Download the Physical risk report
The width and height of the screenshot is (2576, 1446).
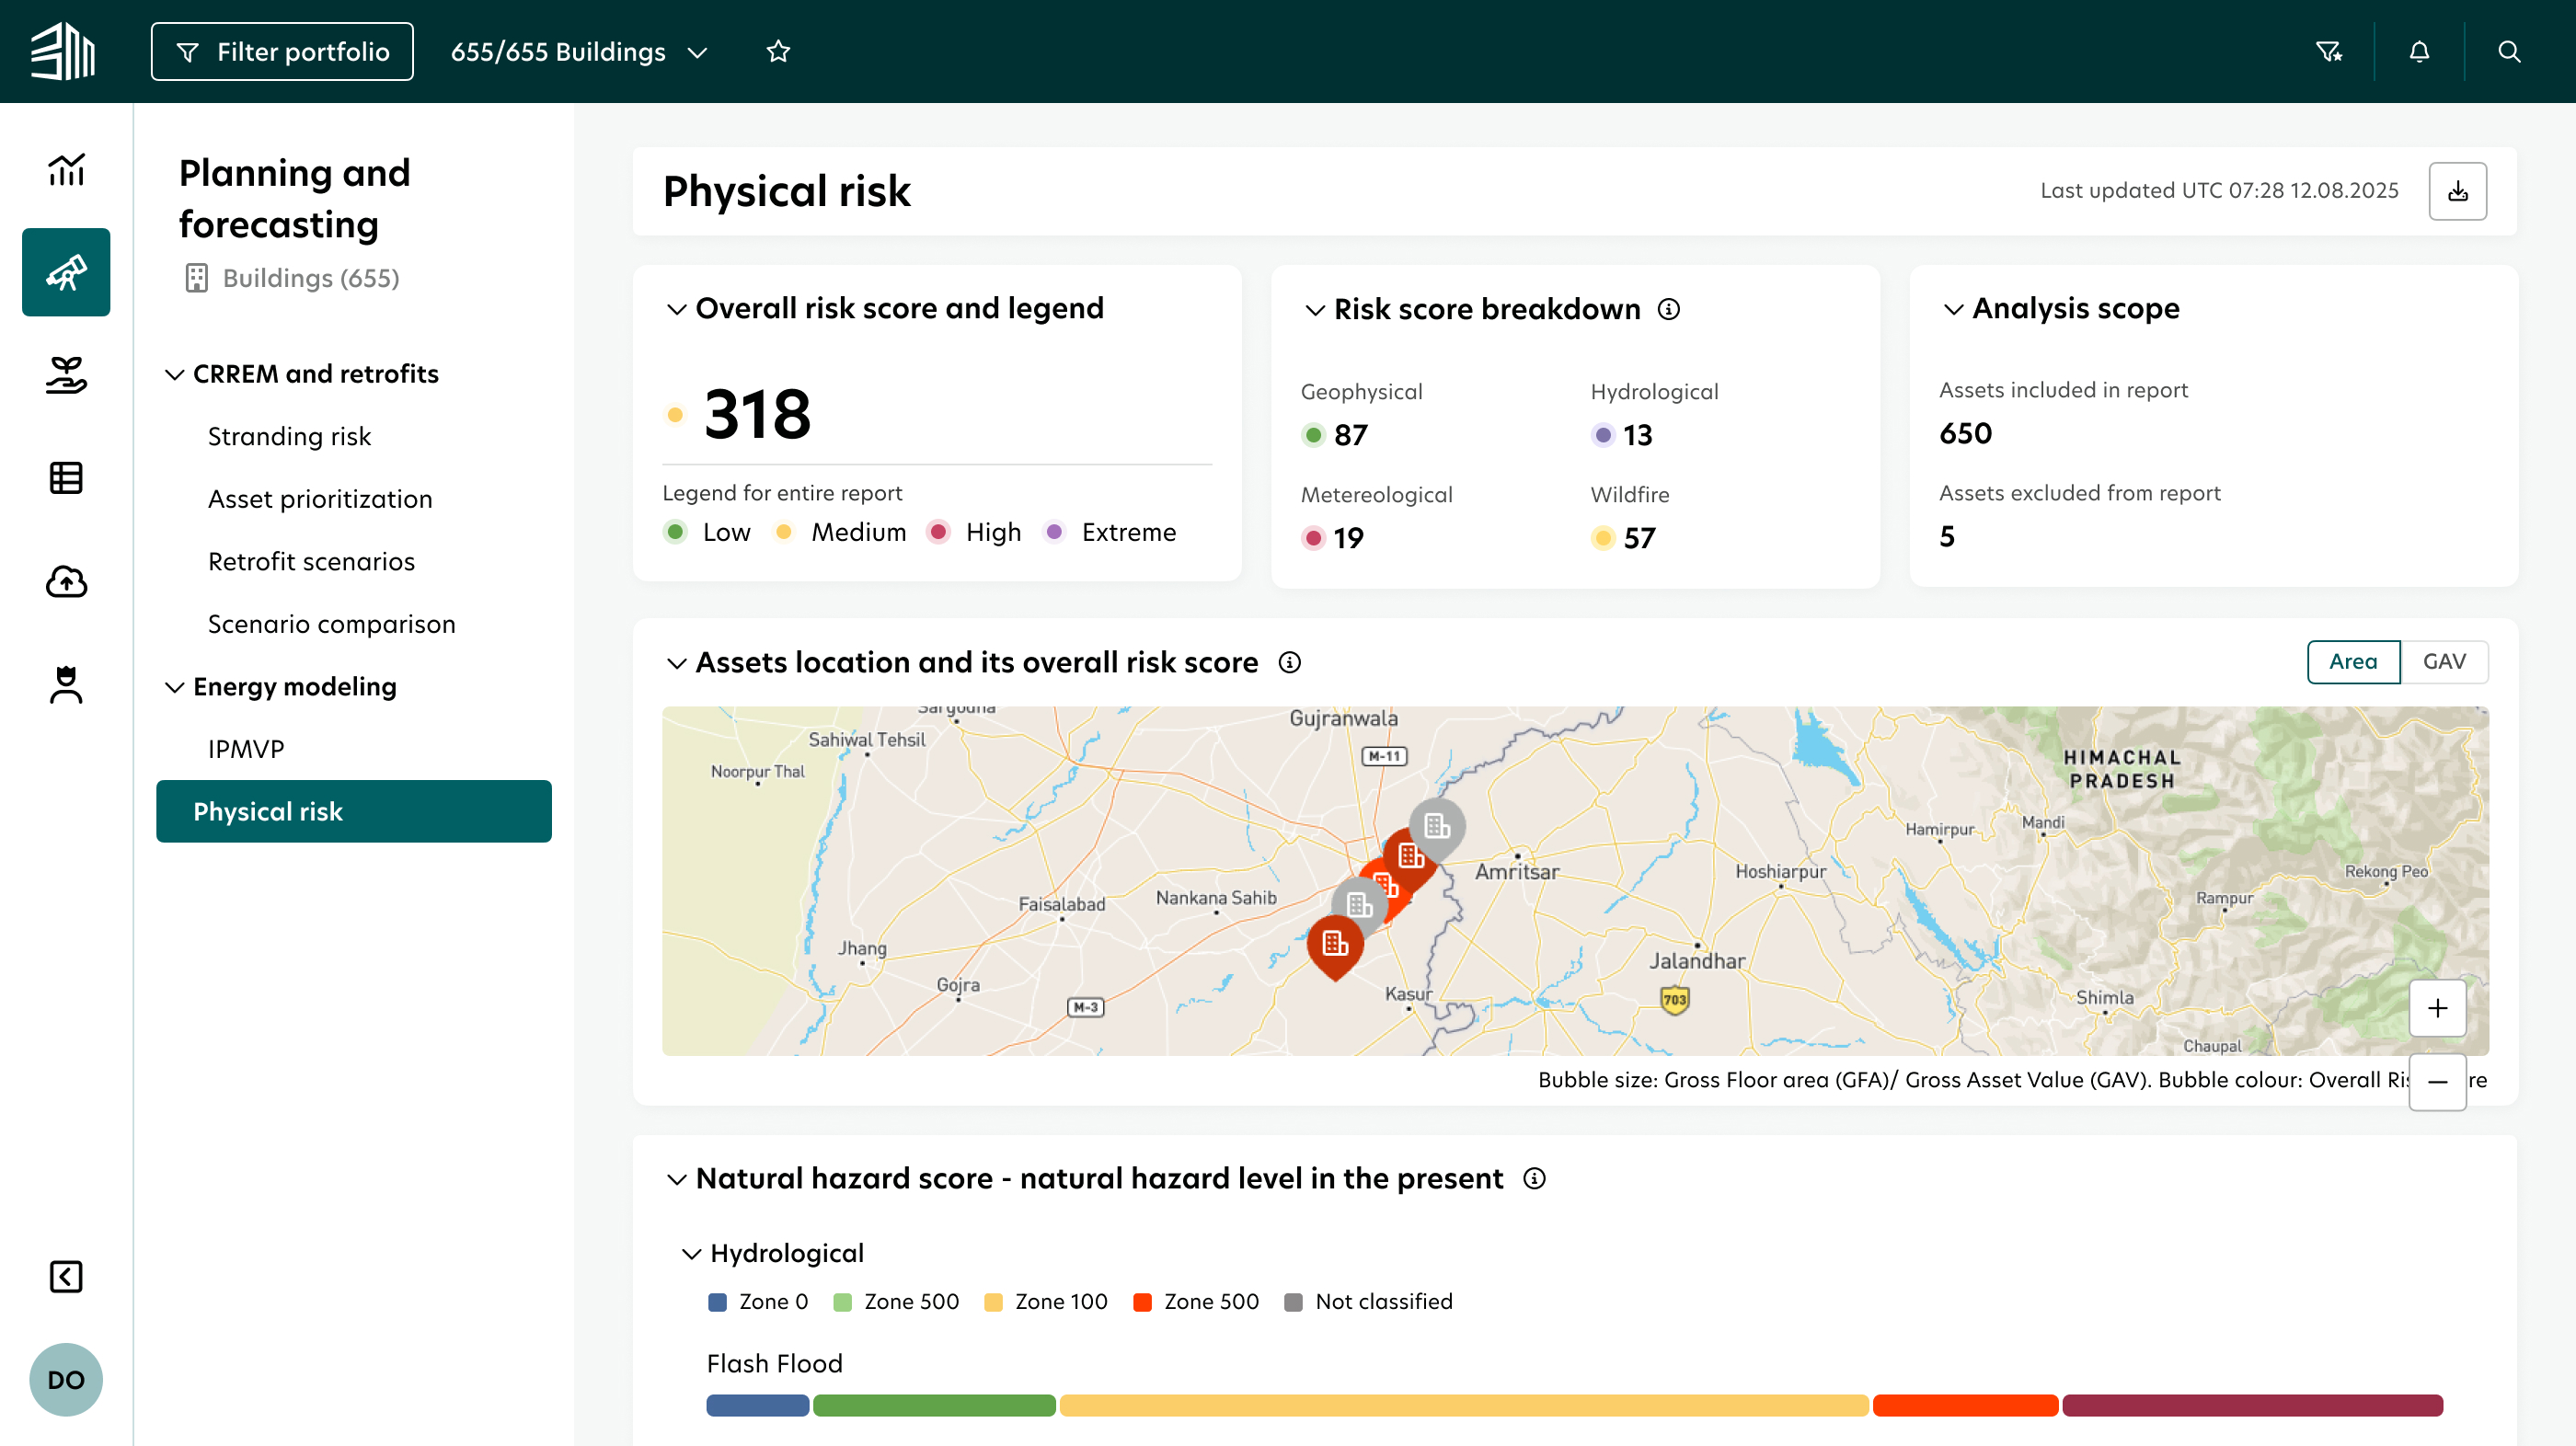click(x=2458, y=191)
